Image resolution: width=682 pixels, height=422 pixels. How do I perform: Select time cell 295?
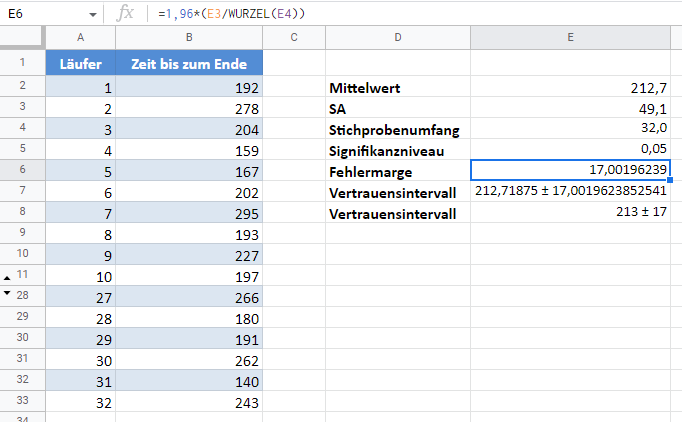click(189, 212)
